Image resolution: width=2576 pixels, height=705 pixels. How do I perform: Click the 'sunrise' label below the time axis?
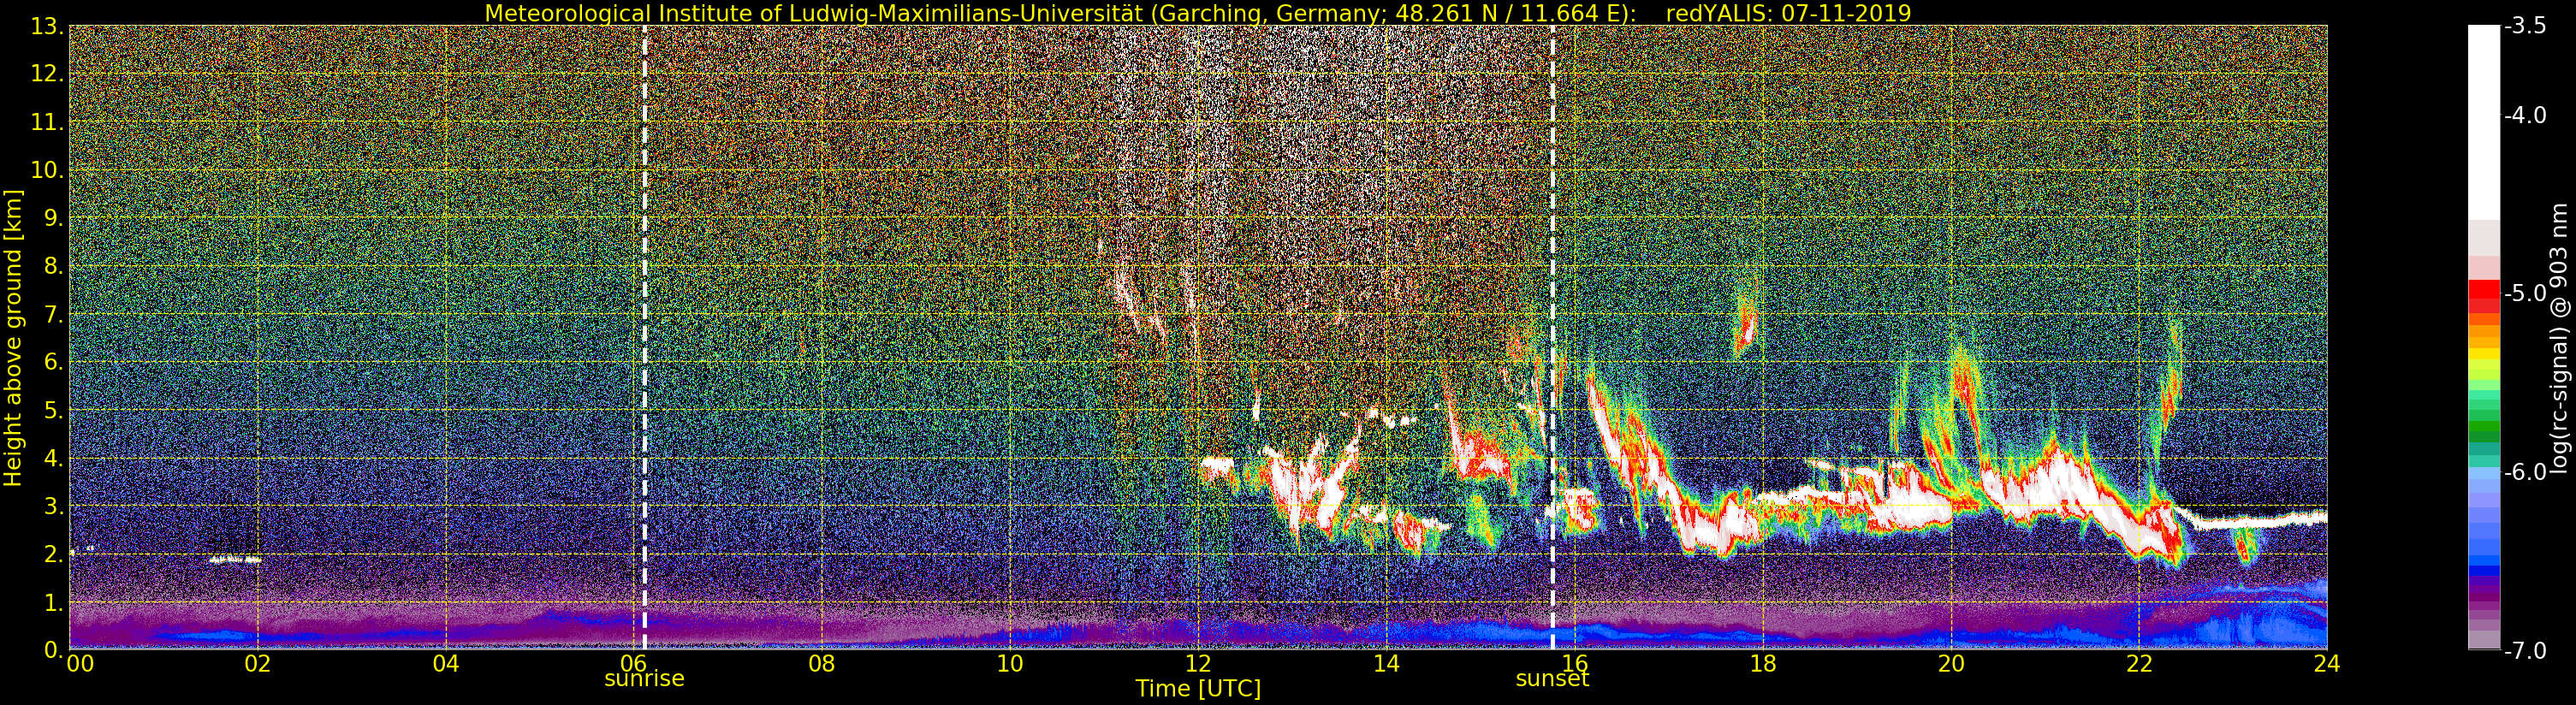tap(644, 678)
